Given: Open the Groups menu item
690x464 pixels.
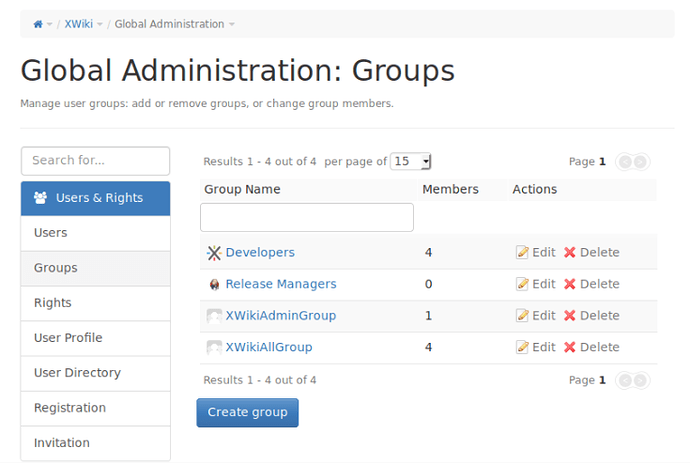Looking at the screenshot, I should pyautogui.click(x=95, y=268).
